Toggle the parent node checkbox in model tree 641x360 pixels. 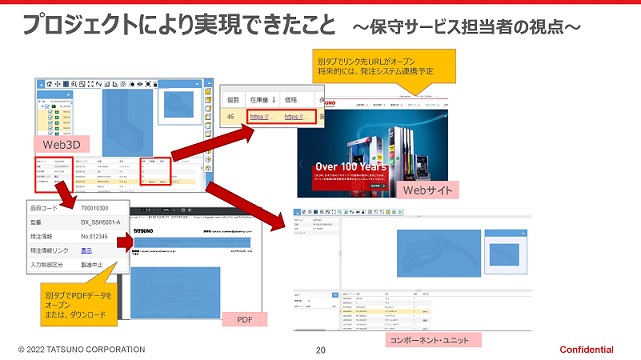point(47,106)
